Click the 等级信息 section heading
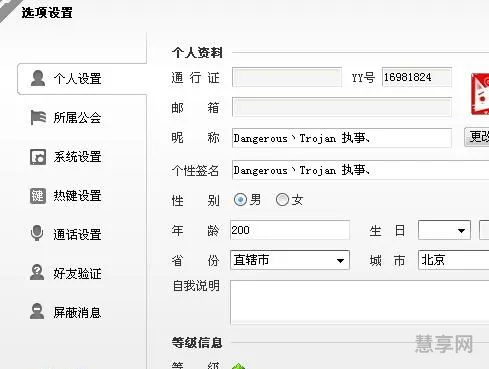The width and height of the screenshot is (489, 369). (x=197, y=343)
